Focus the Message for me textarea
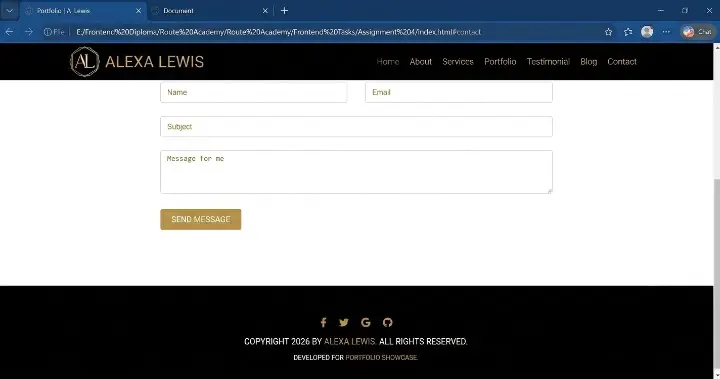Image resolution: width=720 pixels, height=379 pixels. (x=356, y=172)
